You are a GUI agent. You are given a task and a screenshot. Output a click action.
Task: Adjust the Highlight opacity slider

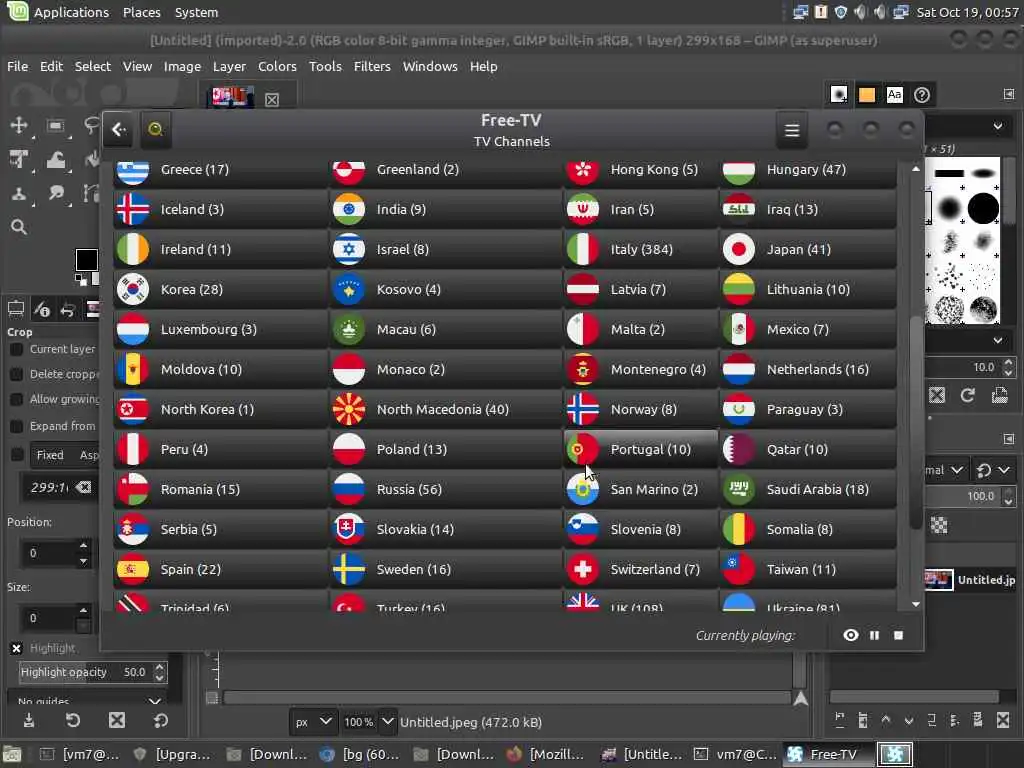tap(85, 672)
